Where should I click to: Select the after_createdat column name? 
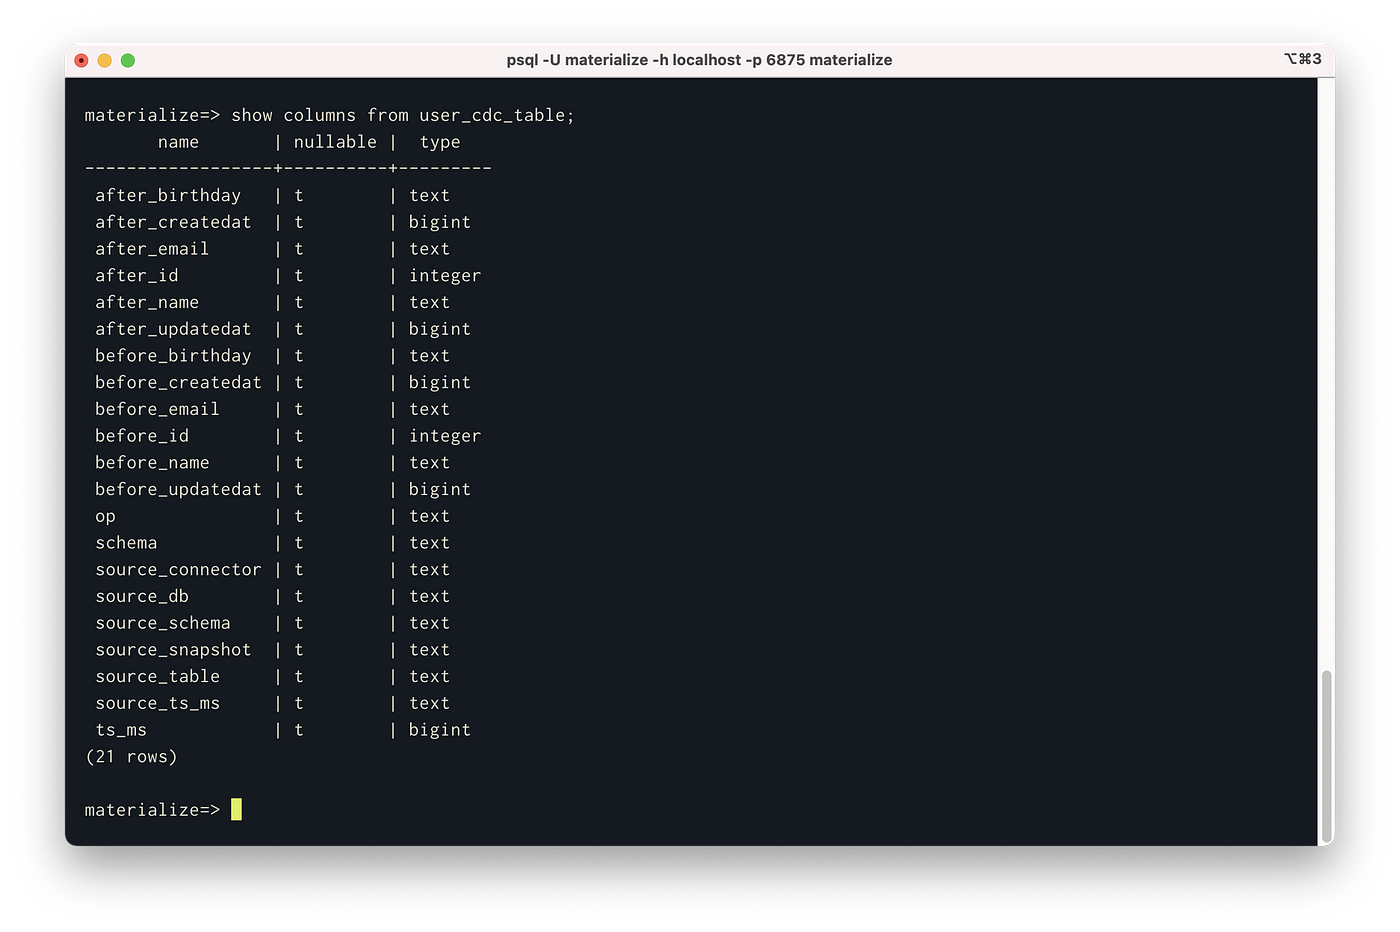point(173,222)
